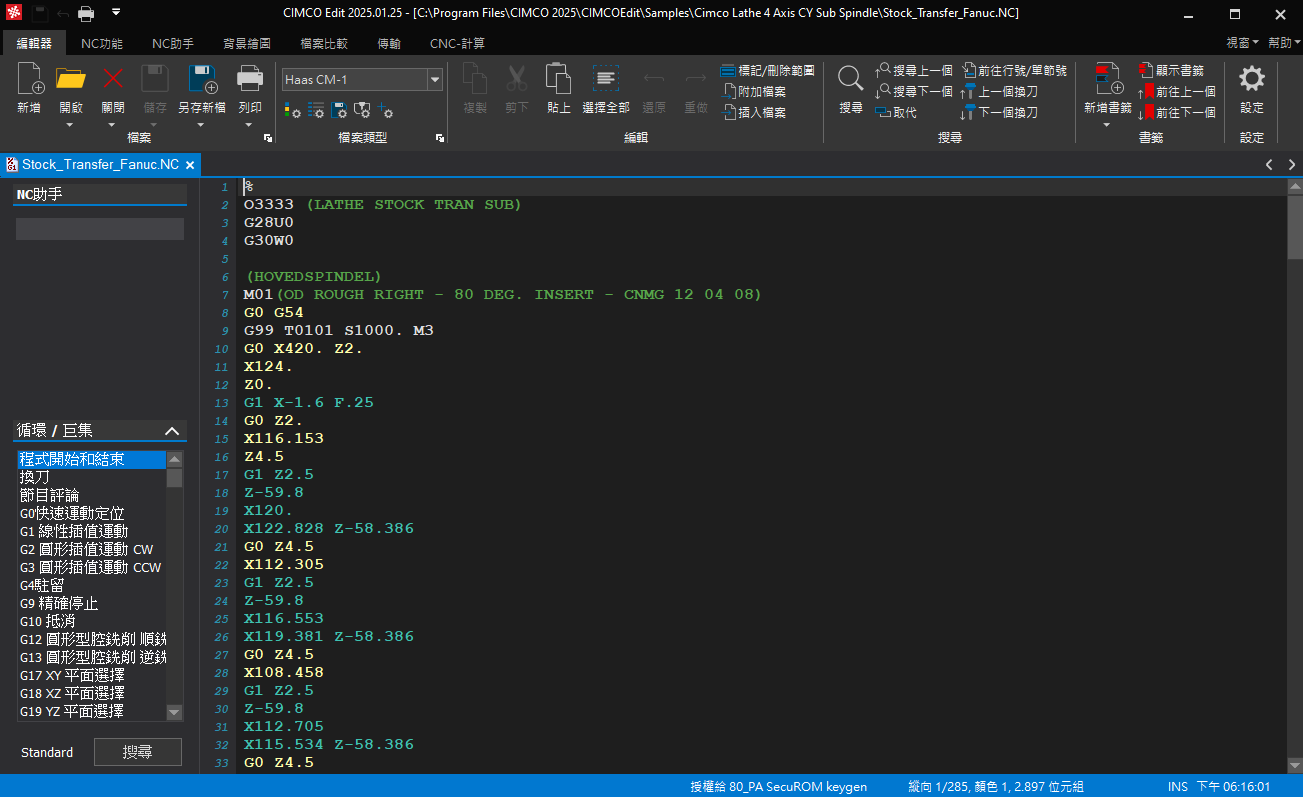Select the 編輯器 tab

pos(34,43)
